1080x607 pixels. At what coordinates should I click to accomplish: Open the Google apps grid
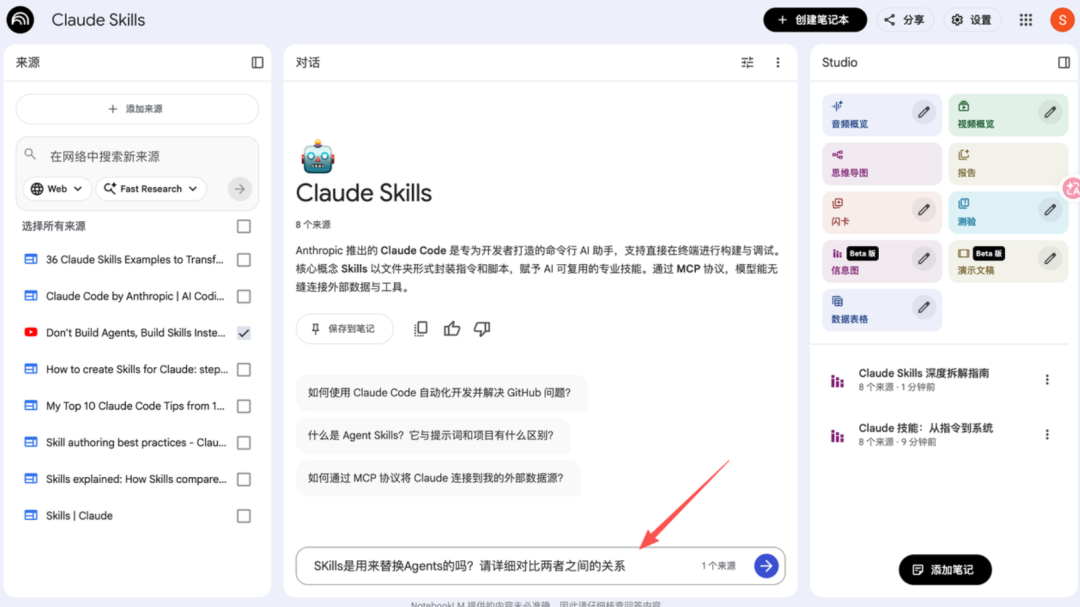[x=1026, y=20]
